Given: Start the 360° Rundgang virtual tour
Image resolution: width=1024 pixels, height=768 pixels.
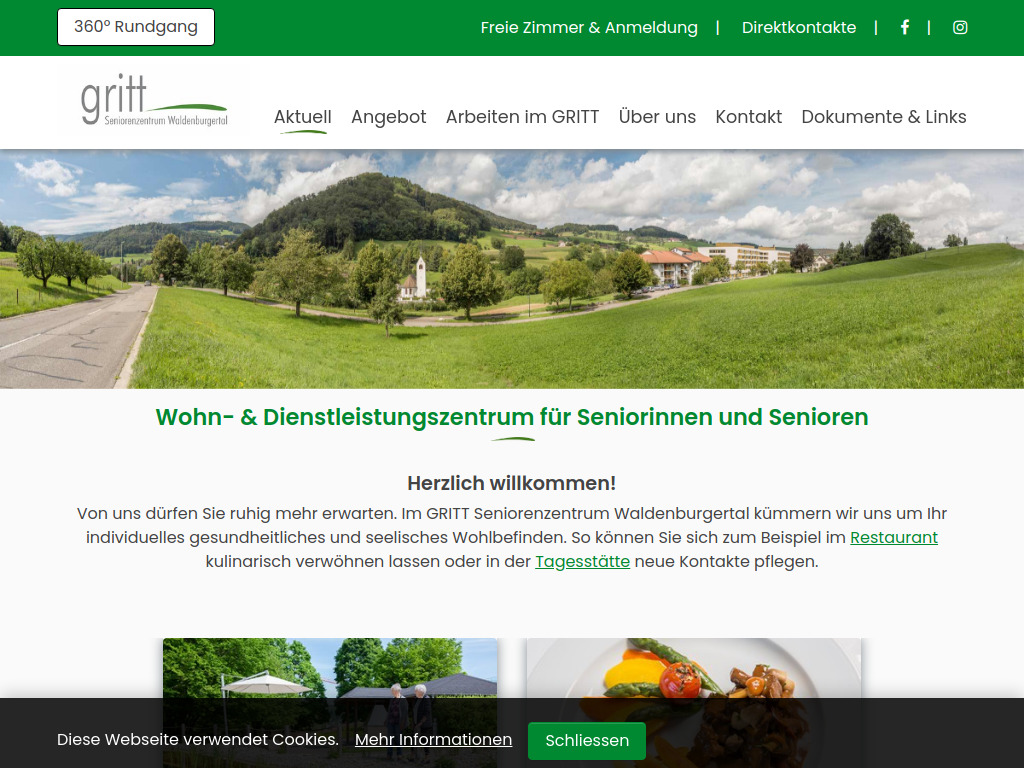Looking at the screenshot, I should click(135, 27).
